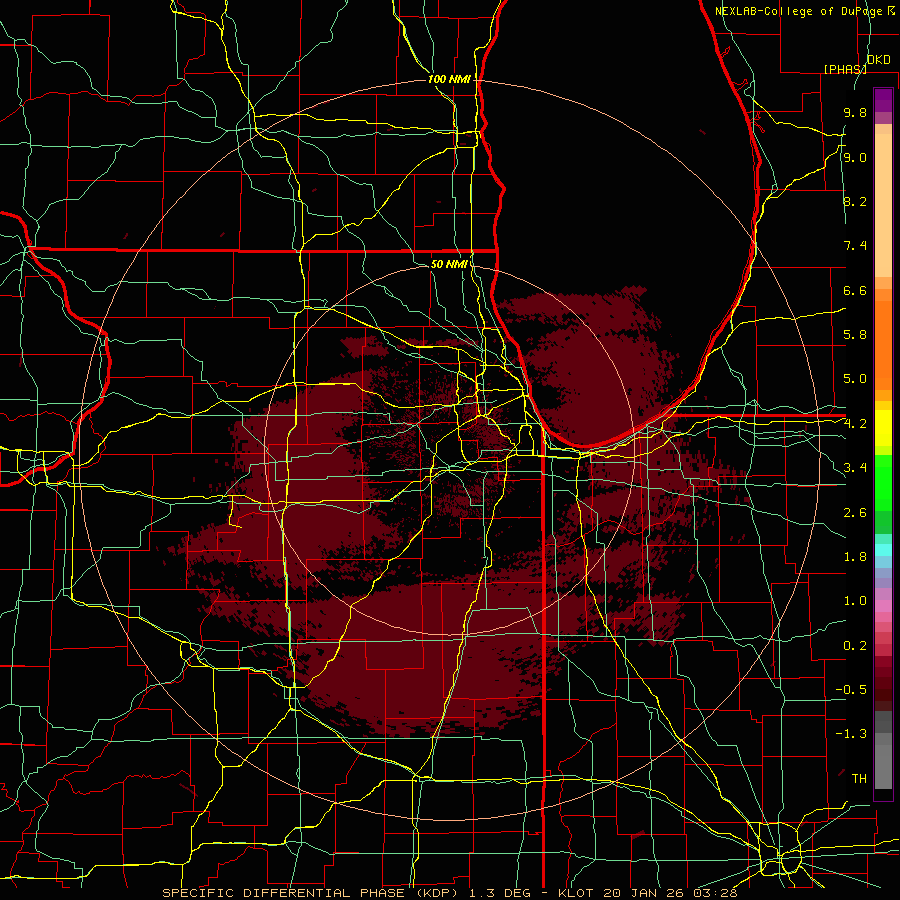
Task: Click the 1.8 legend value
Action: [855, 557]
